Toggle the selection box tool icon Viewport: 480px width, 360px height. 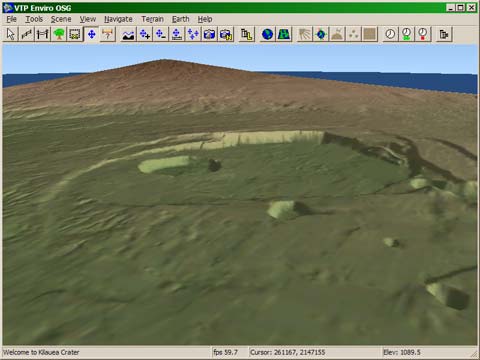(75, 34)
